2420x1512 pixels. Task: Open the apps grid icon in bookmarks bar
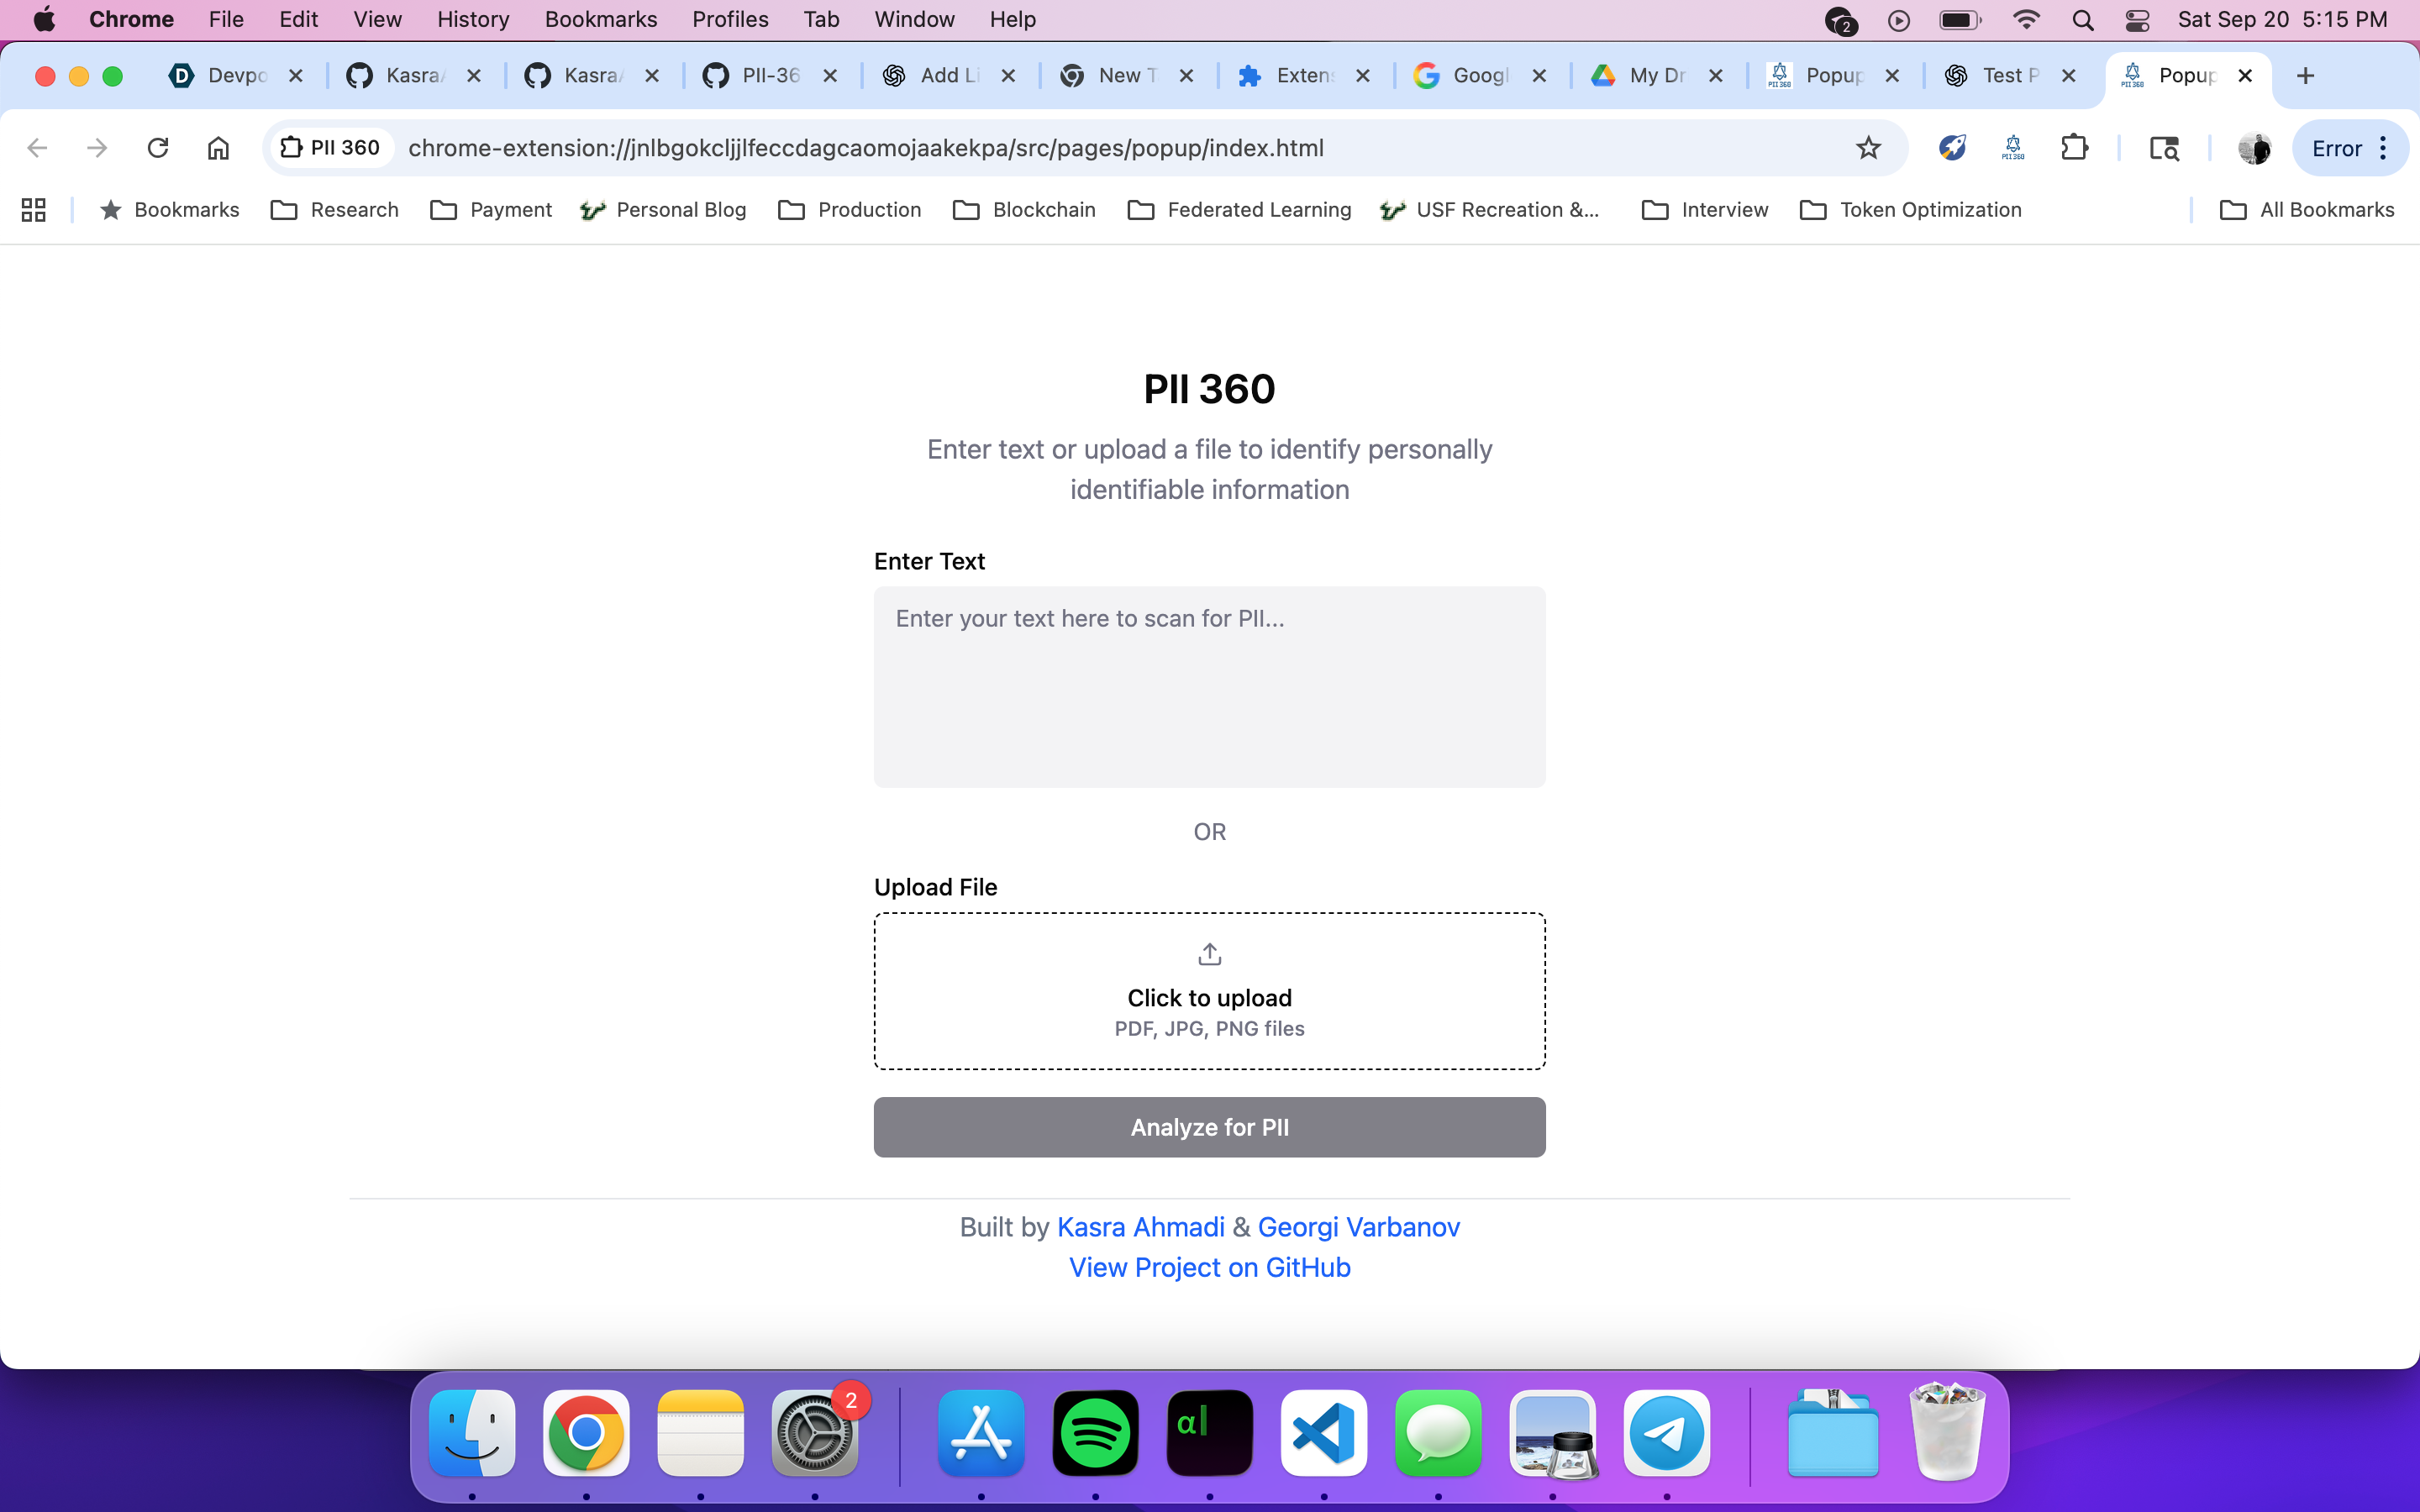point(33,210)
